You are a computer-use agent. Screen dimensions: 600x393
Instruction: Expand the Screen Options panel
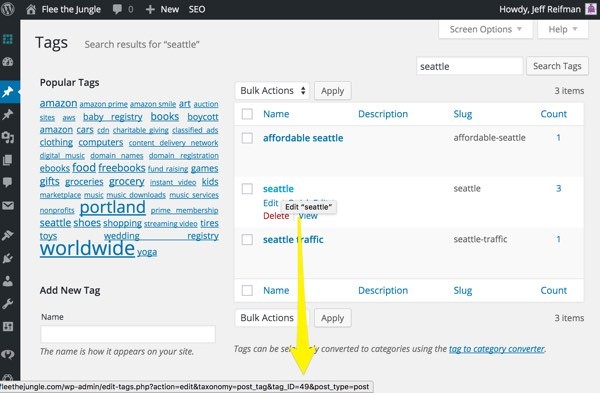[485, 29]
